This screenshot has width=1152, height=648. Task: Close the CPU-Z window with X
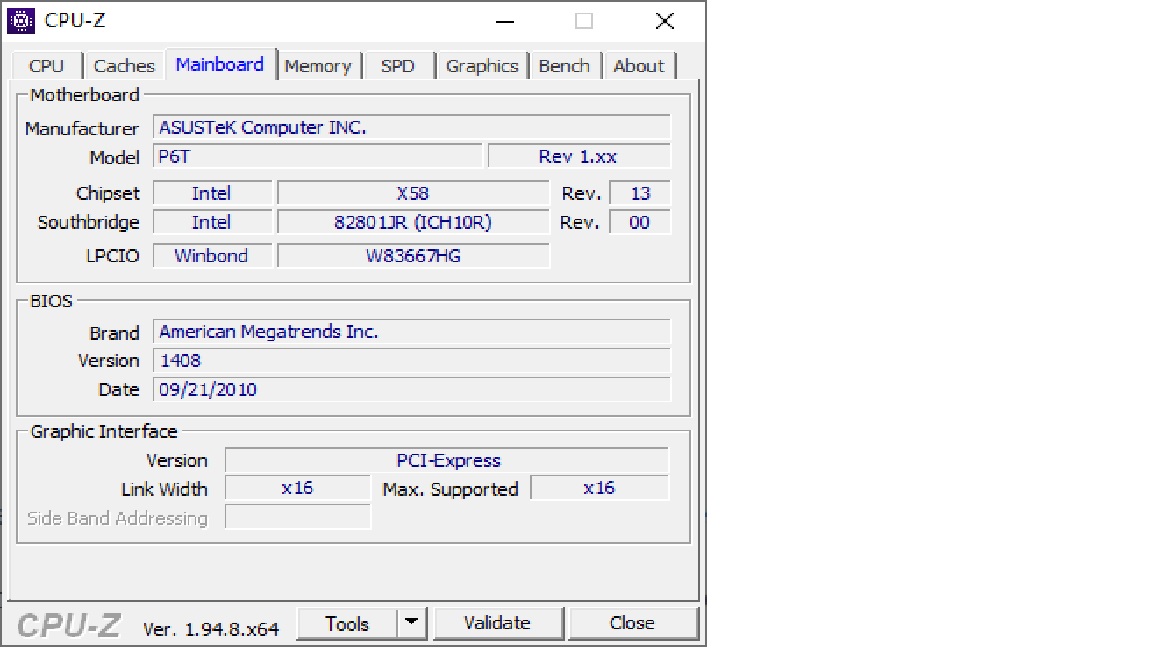tap(665, 21)
